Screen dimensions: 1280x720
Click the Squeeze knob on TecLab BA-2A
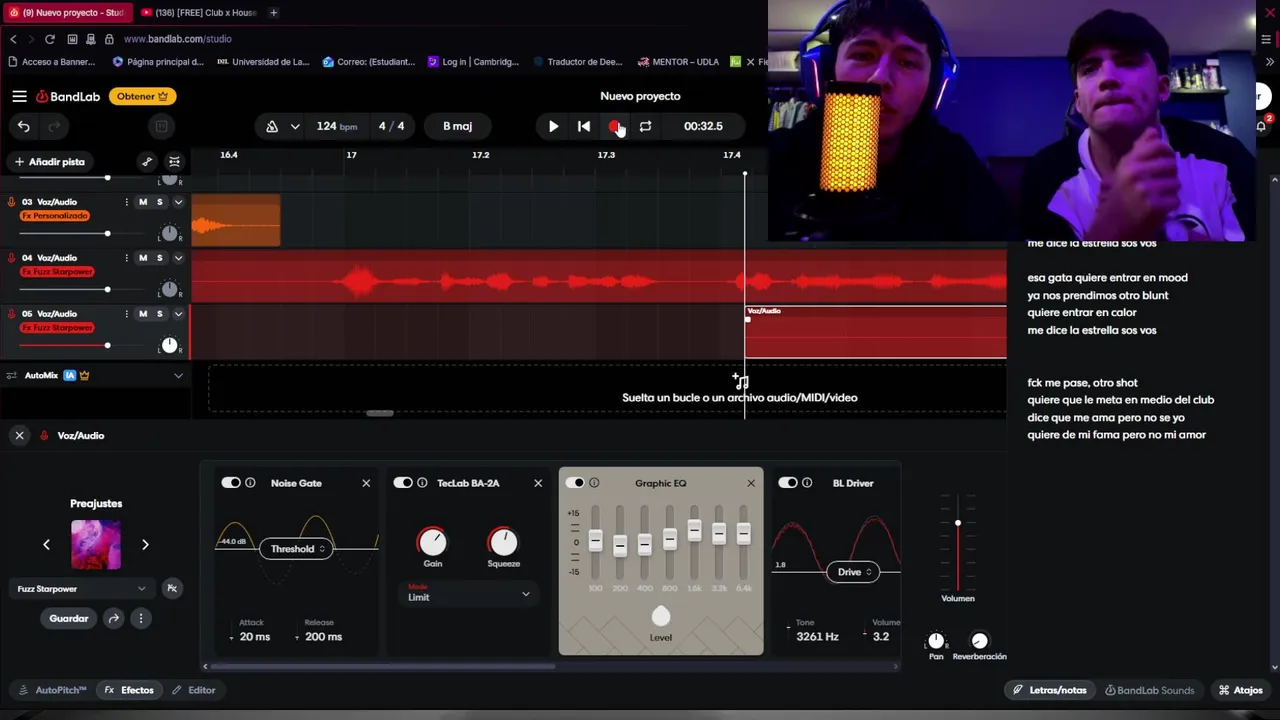(503, 542)
